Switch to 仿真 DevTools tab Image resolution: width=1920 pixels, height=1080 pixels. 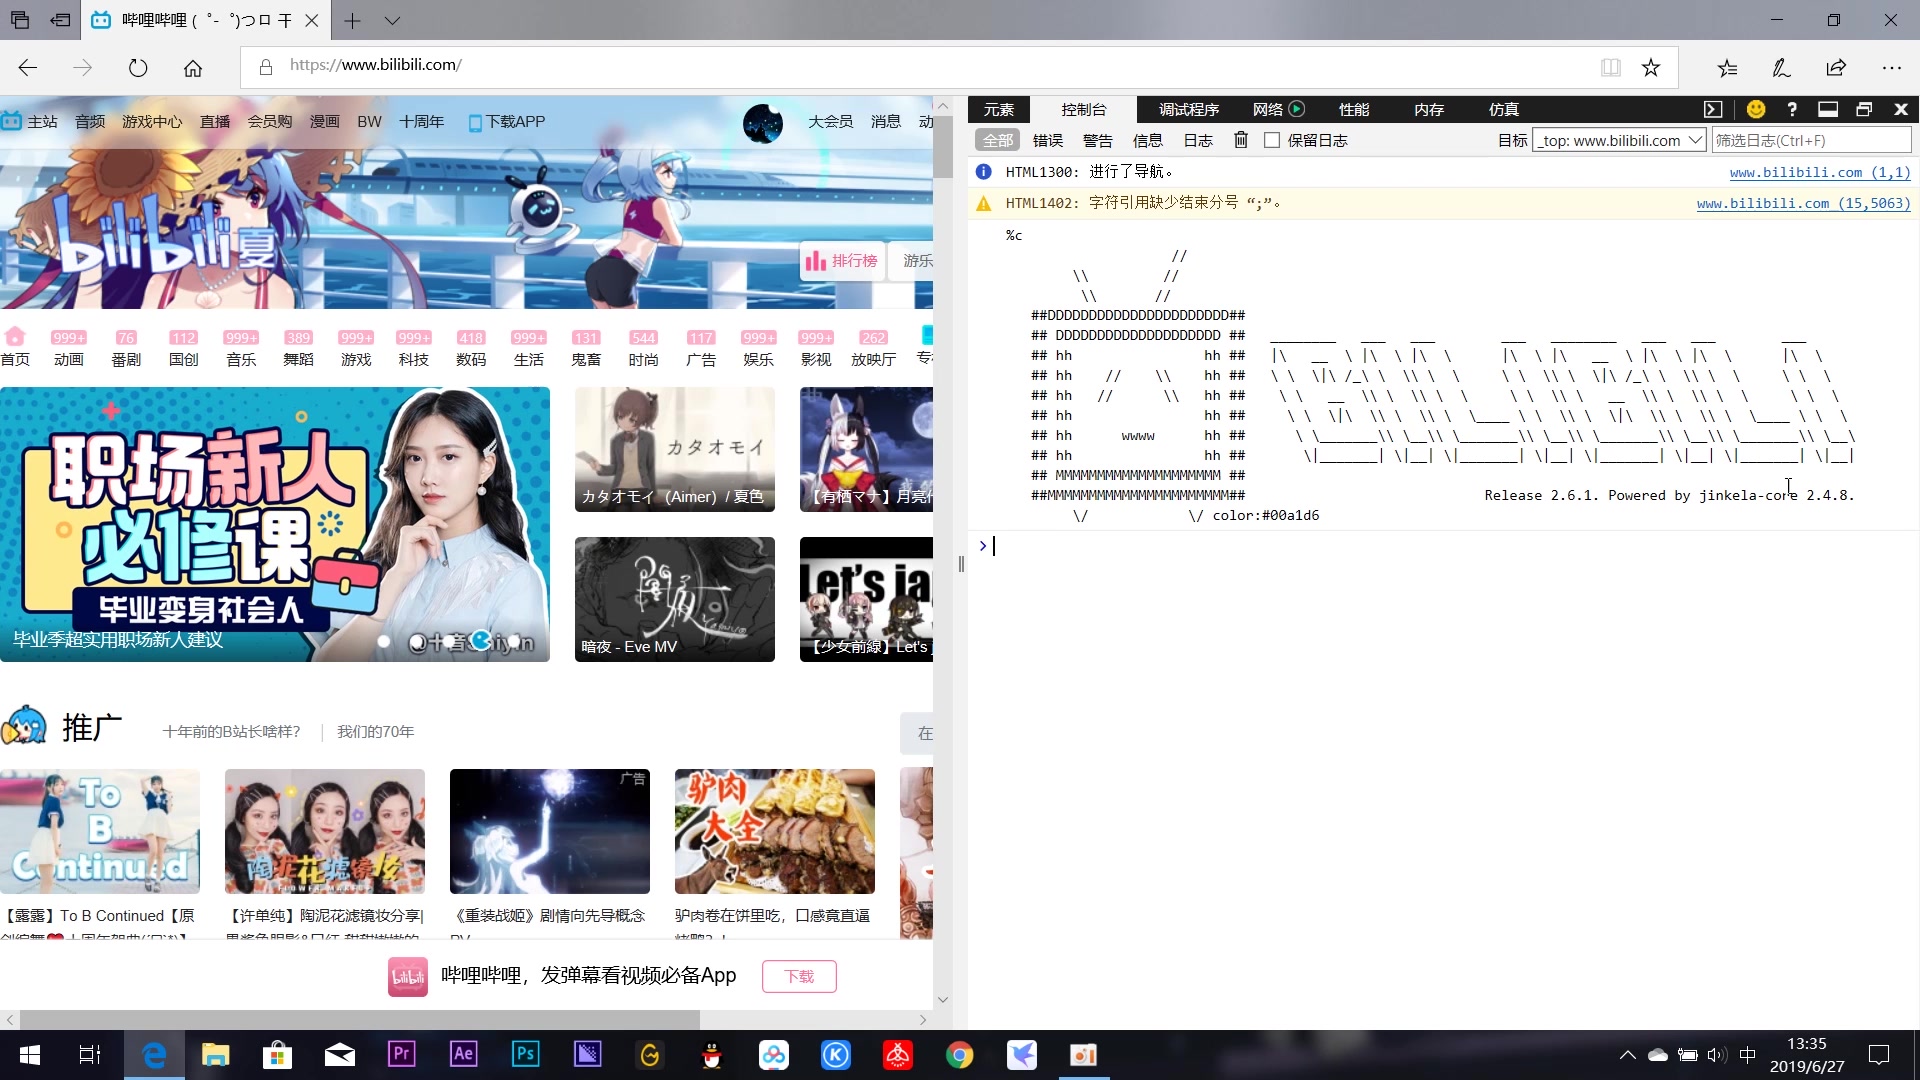click(x=1504, y=109)
